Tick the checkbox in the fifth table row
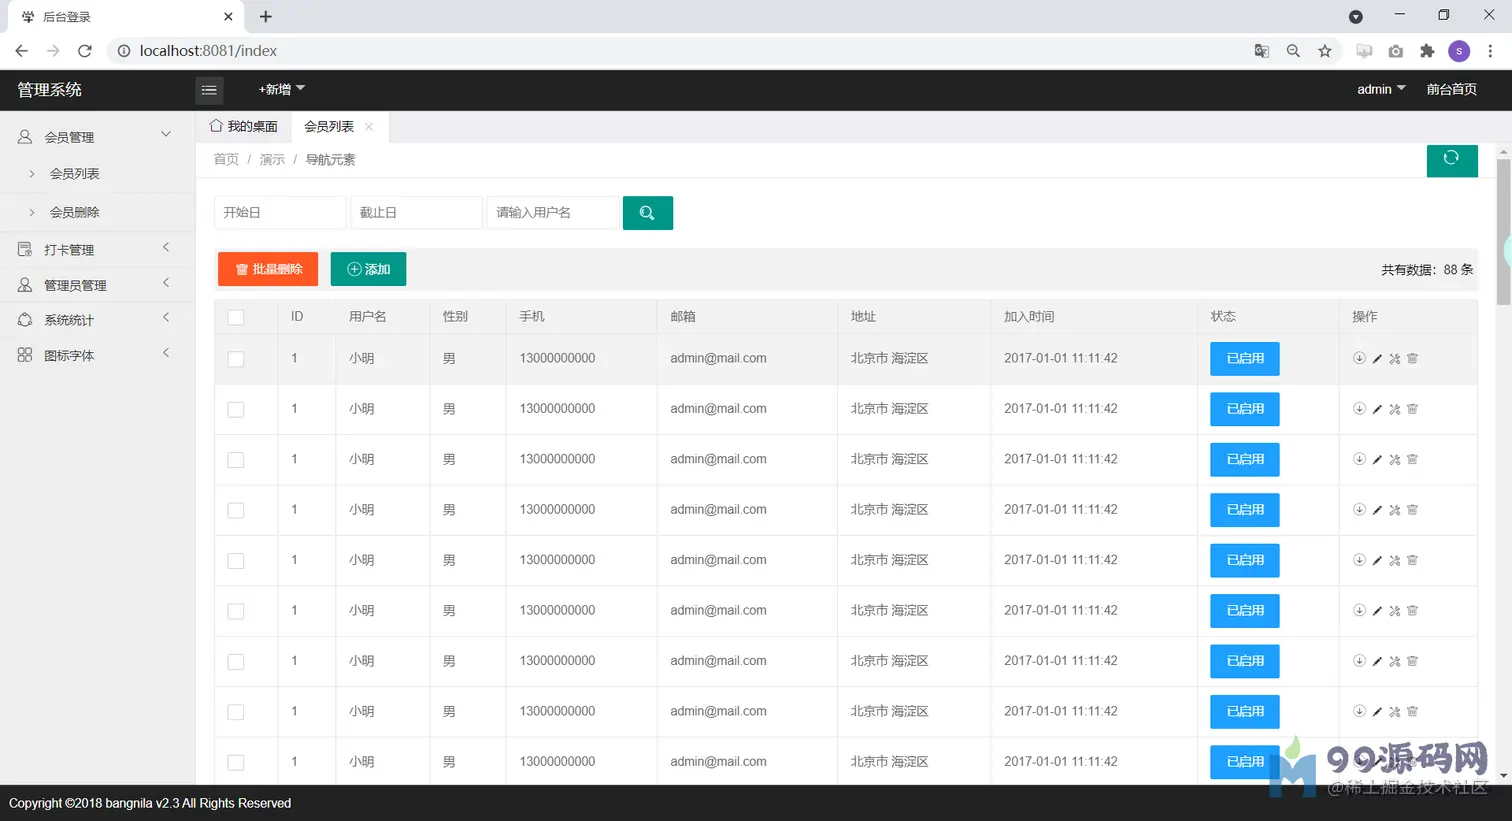This screenshot has width=1512, height=821. pyautogui.click(x=236, y=561)
